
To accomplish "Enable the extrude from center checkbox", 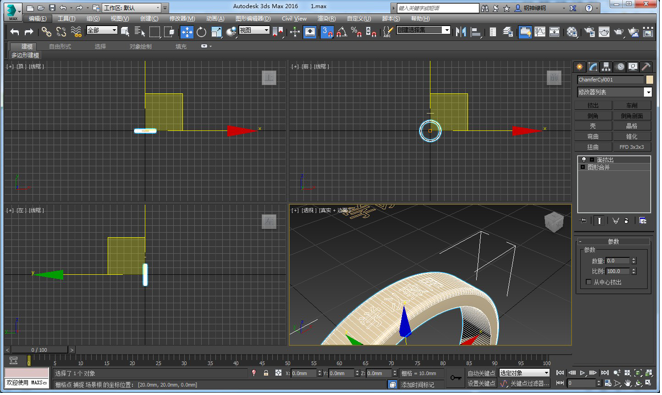I will click(589, 282).
